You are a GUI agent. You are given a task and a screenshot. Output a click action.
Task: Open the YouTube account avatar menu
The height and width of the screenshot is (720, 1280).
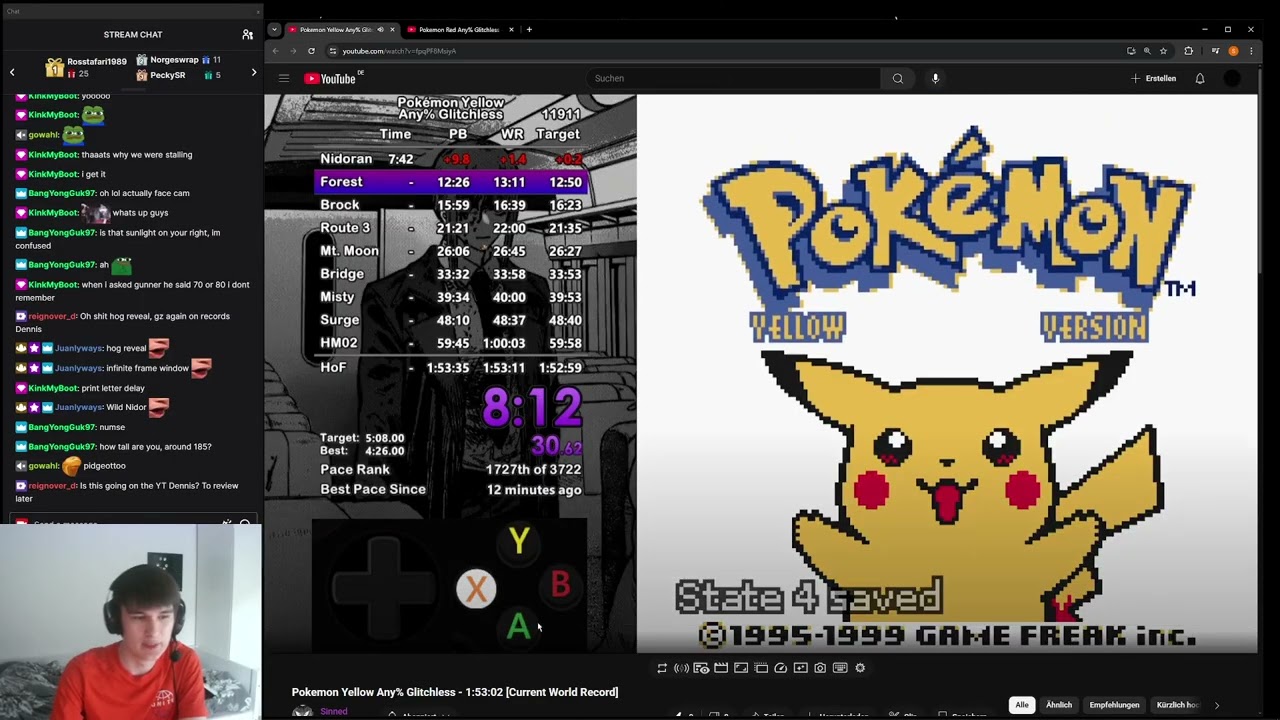[1232, 78]
